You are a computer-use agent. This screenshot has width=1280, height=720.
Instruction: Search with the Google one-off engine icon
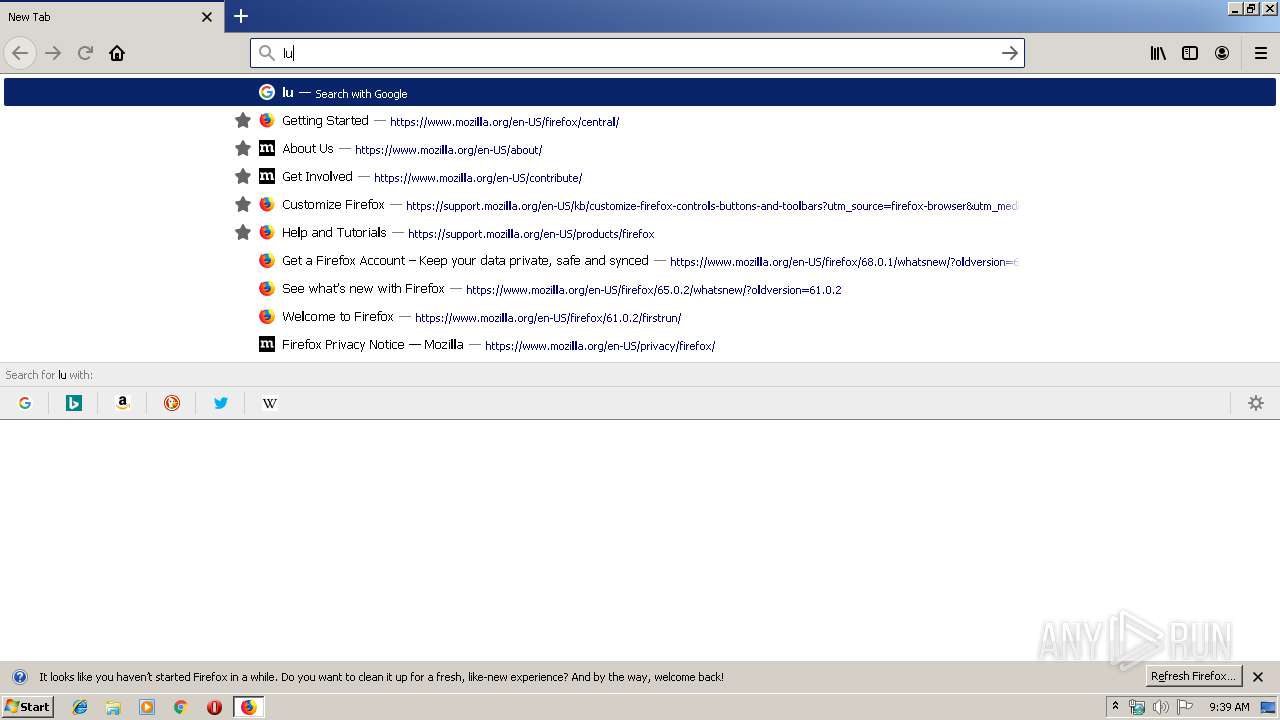[25, 403]
